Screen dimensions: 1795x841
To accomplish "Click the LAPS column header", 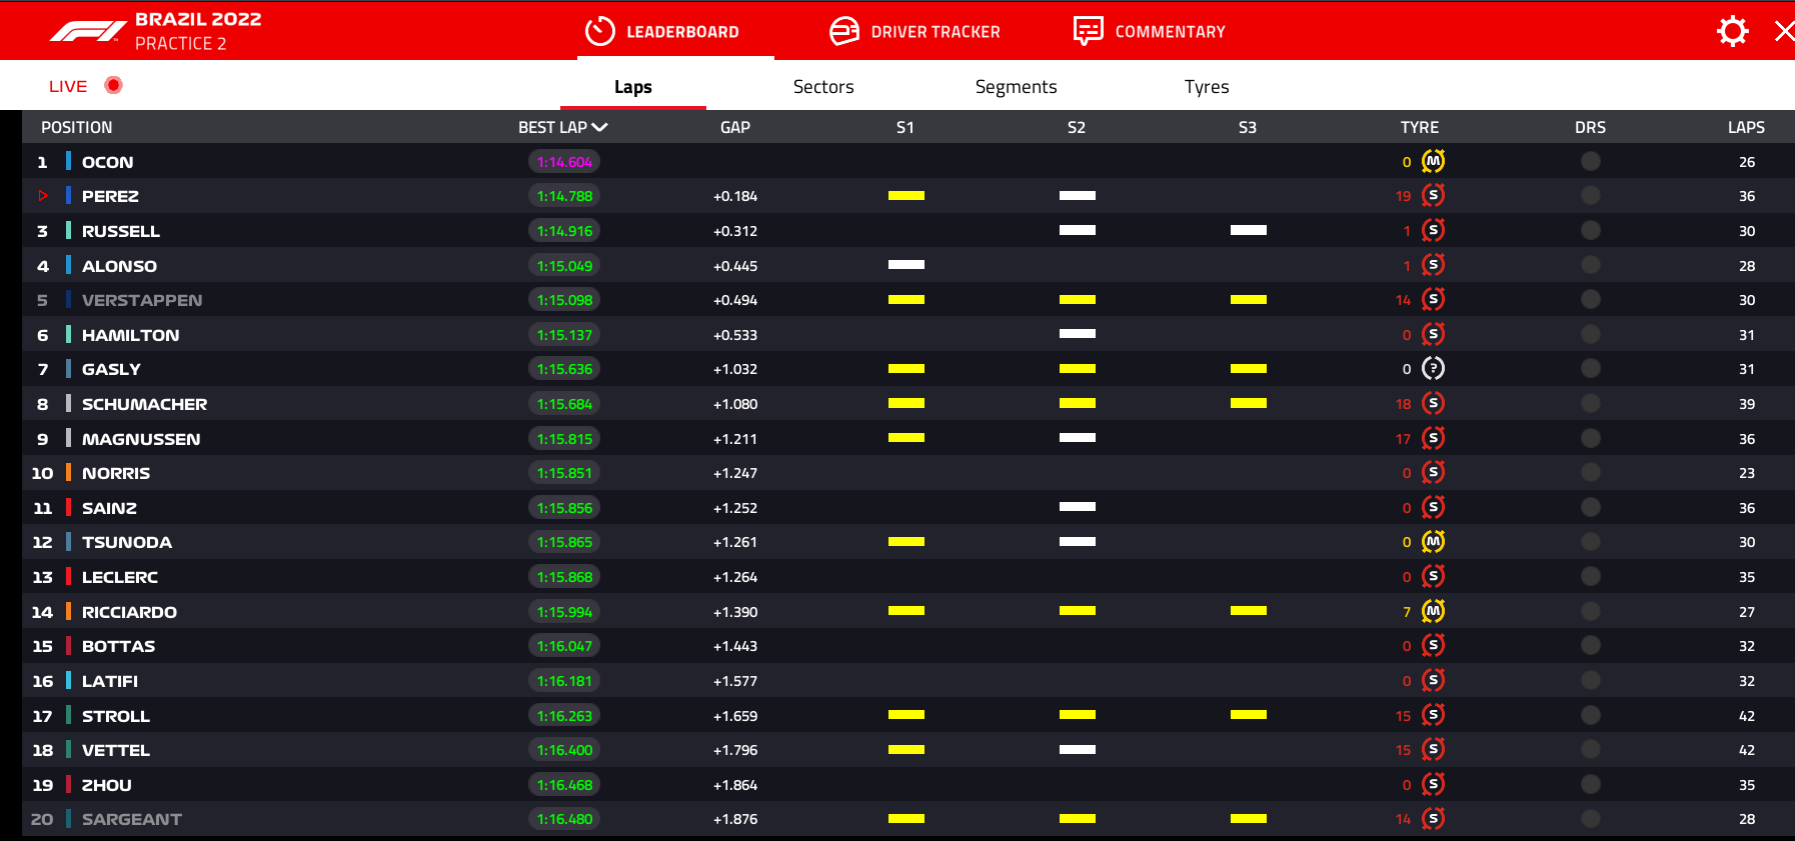I will 1746,127.
